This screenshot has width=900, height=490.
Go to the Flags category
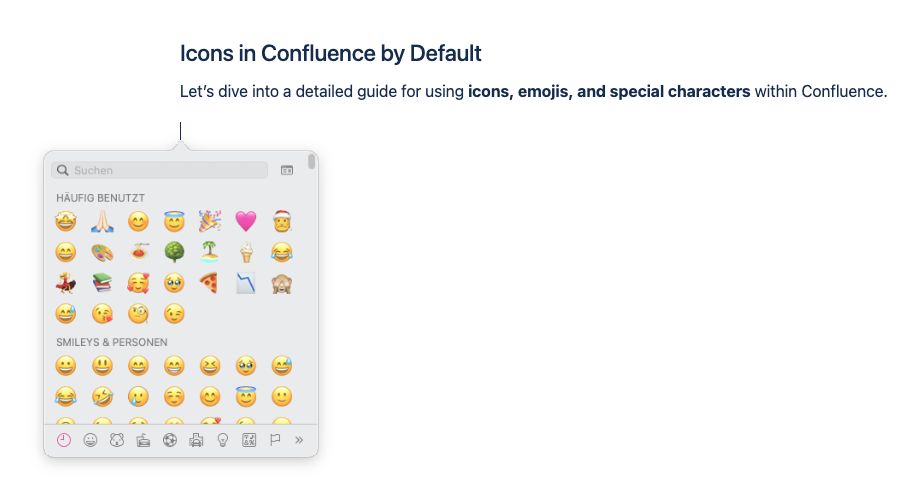coord(276,440)
